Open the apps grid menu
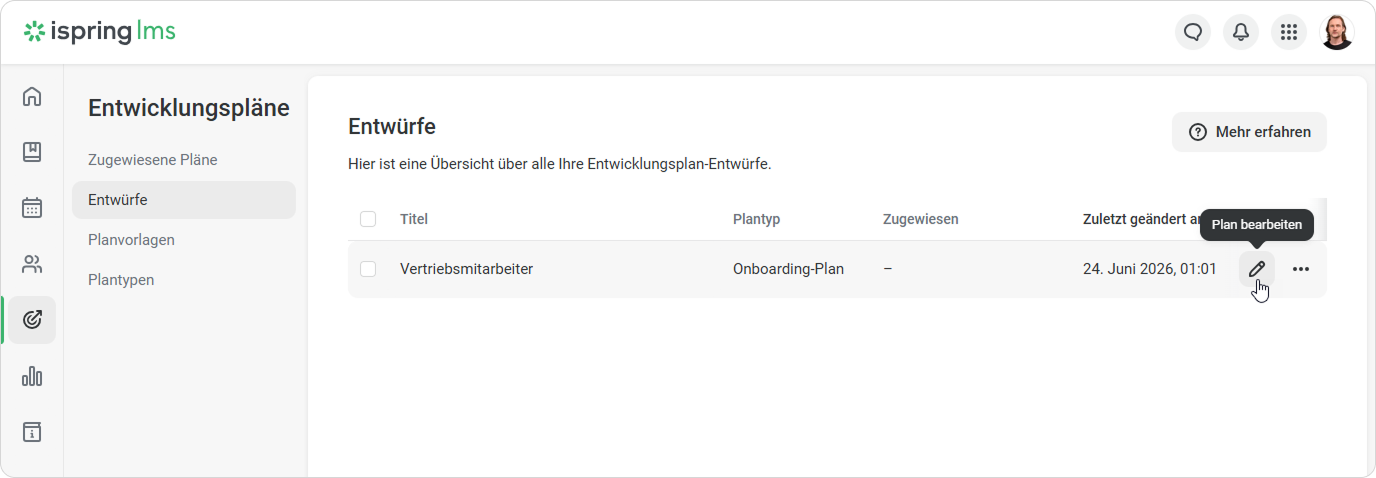The image size is (1376, 478). click(x=1289, y=32)
